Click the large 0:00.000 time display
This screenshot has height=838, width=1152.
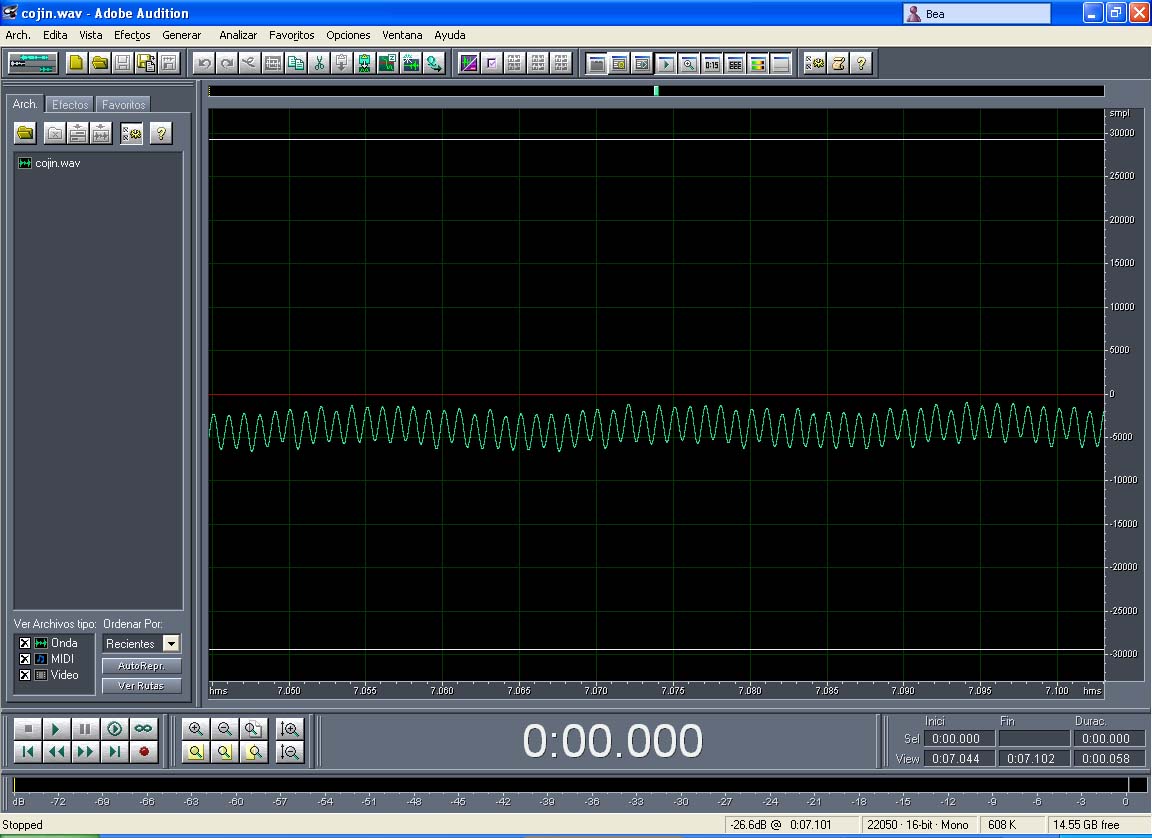point(612,740)
